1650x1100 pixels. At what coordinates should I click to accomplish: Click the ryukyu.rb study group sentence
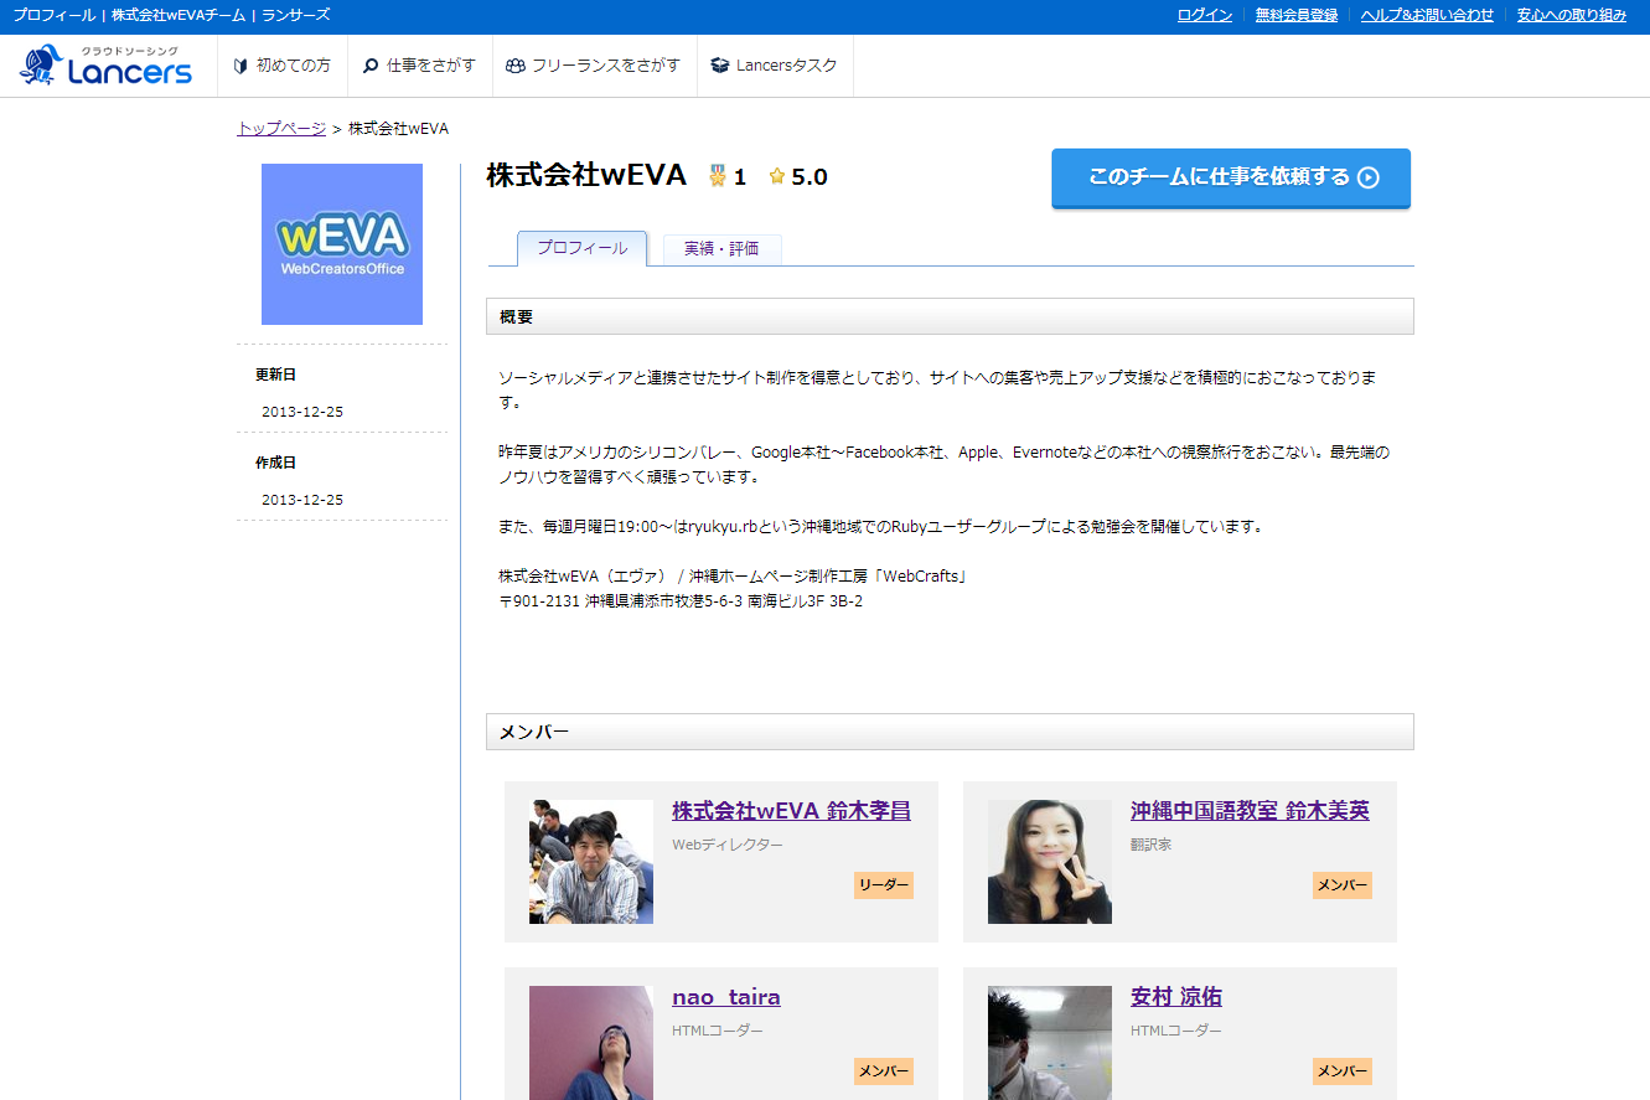(881, 527)
